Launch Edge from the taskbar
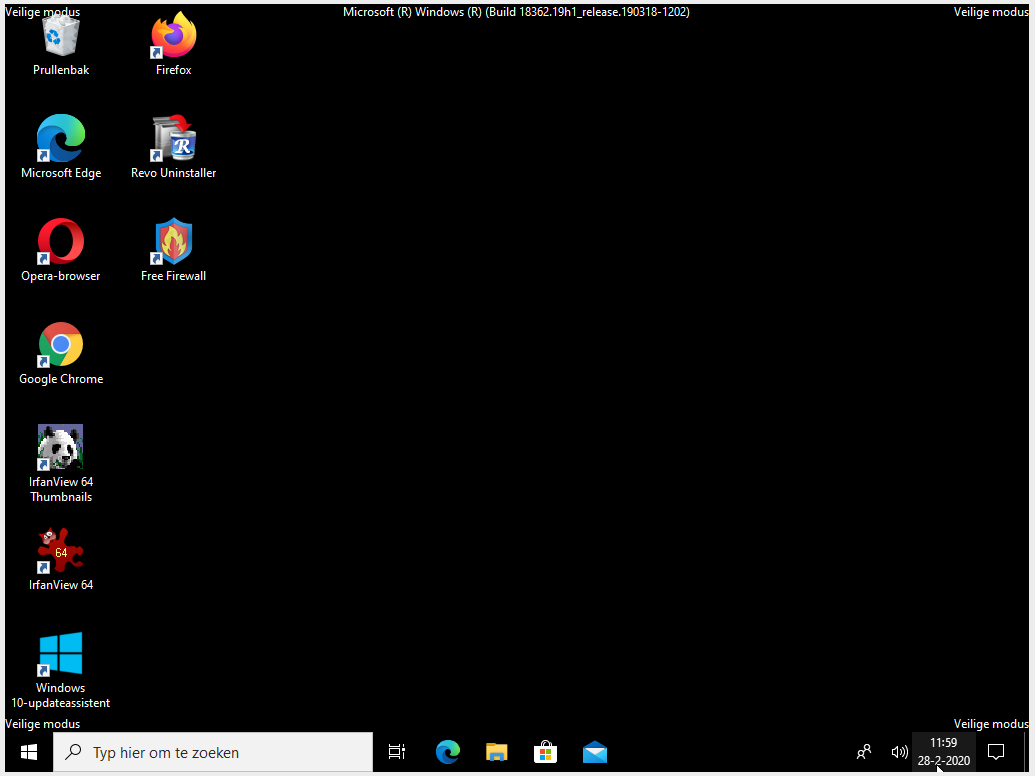The image size is (1035, 776). pyautogui.click(x=448, y=752)
